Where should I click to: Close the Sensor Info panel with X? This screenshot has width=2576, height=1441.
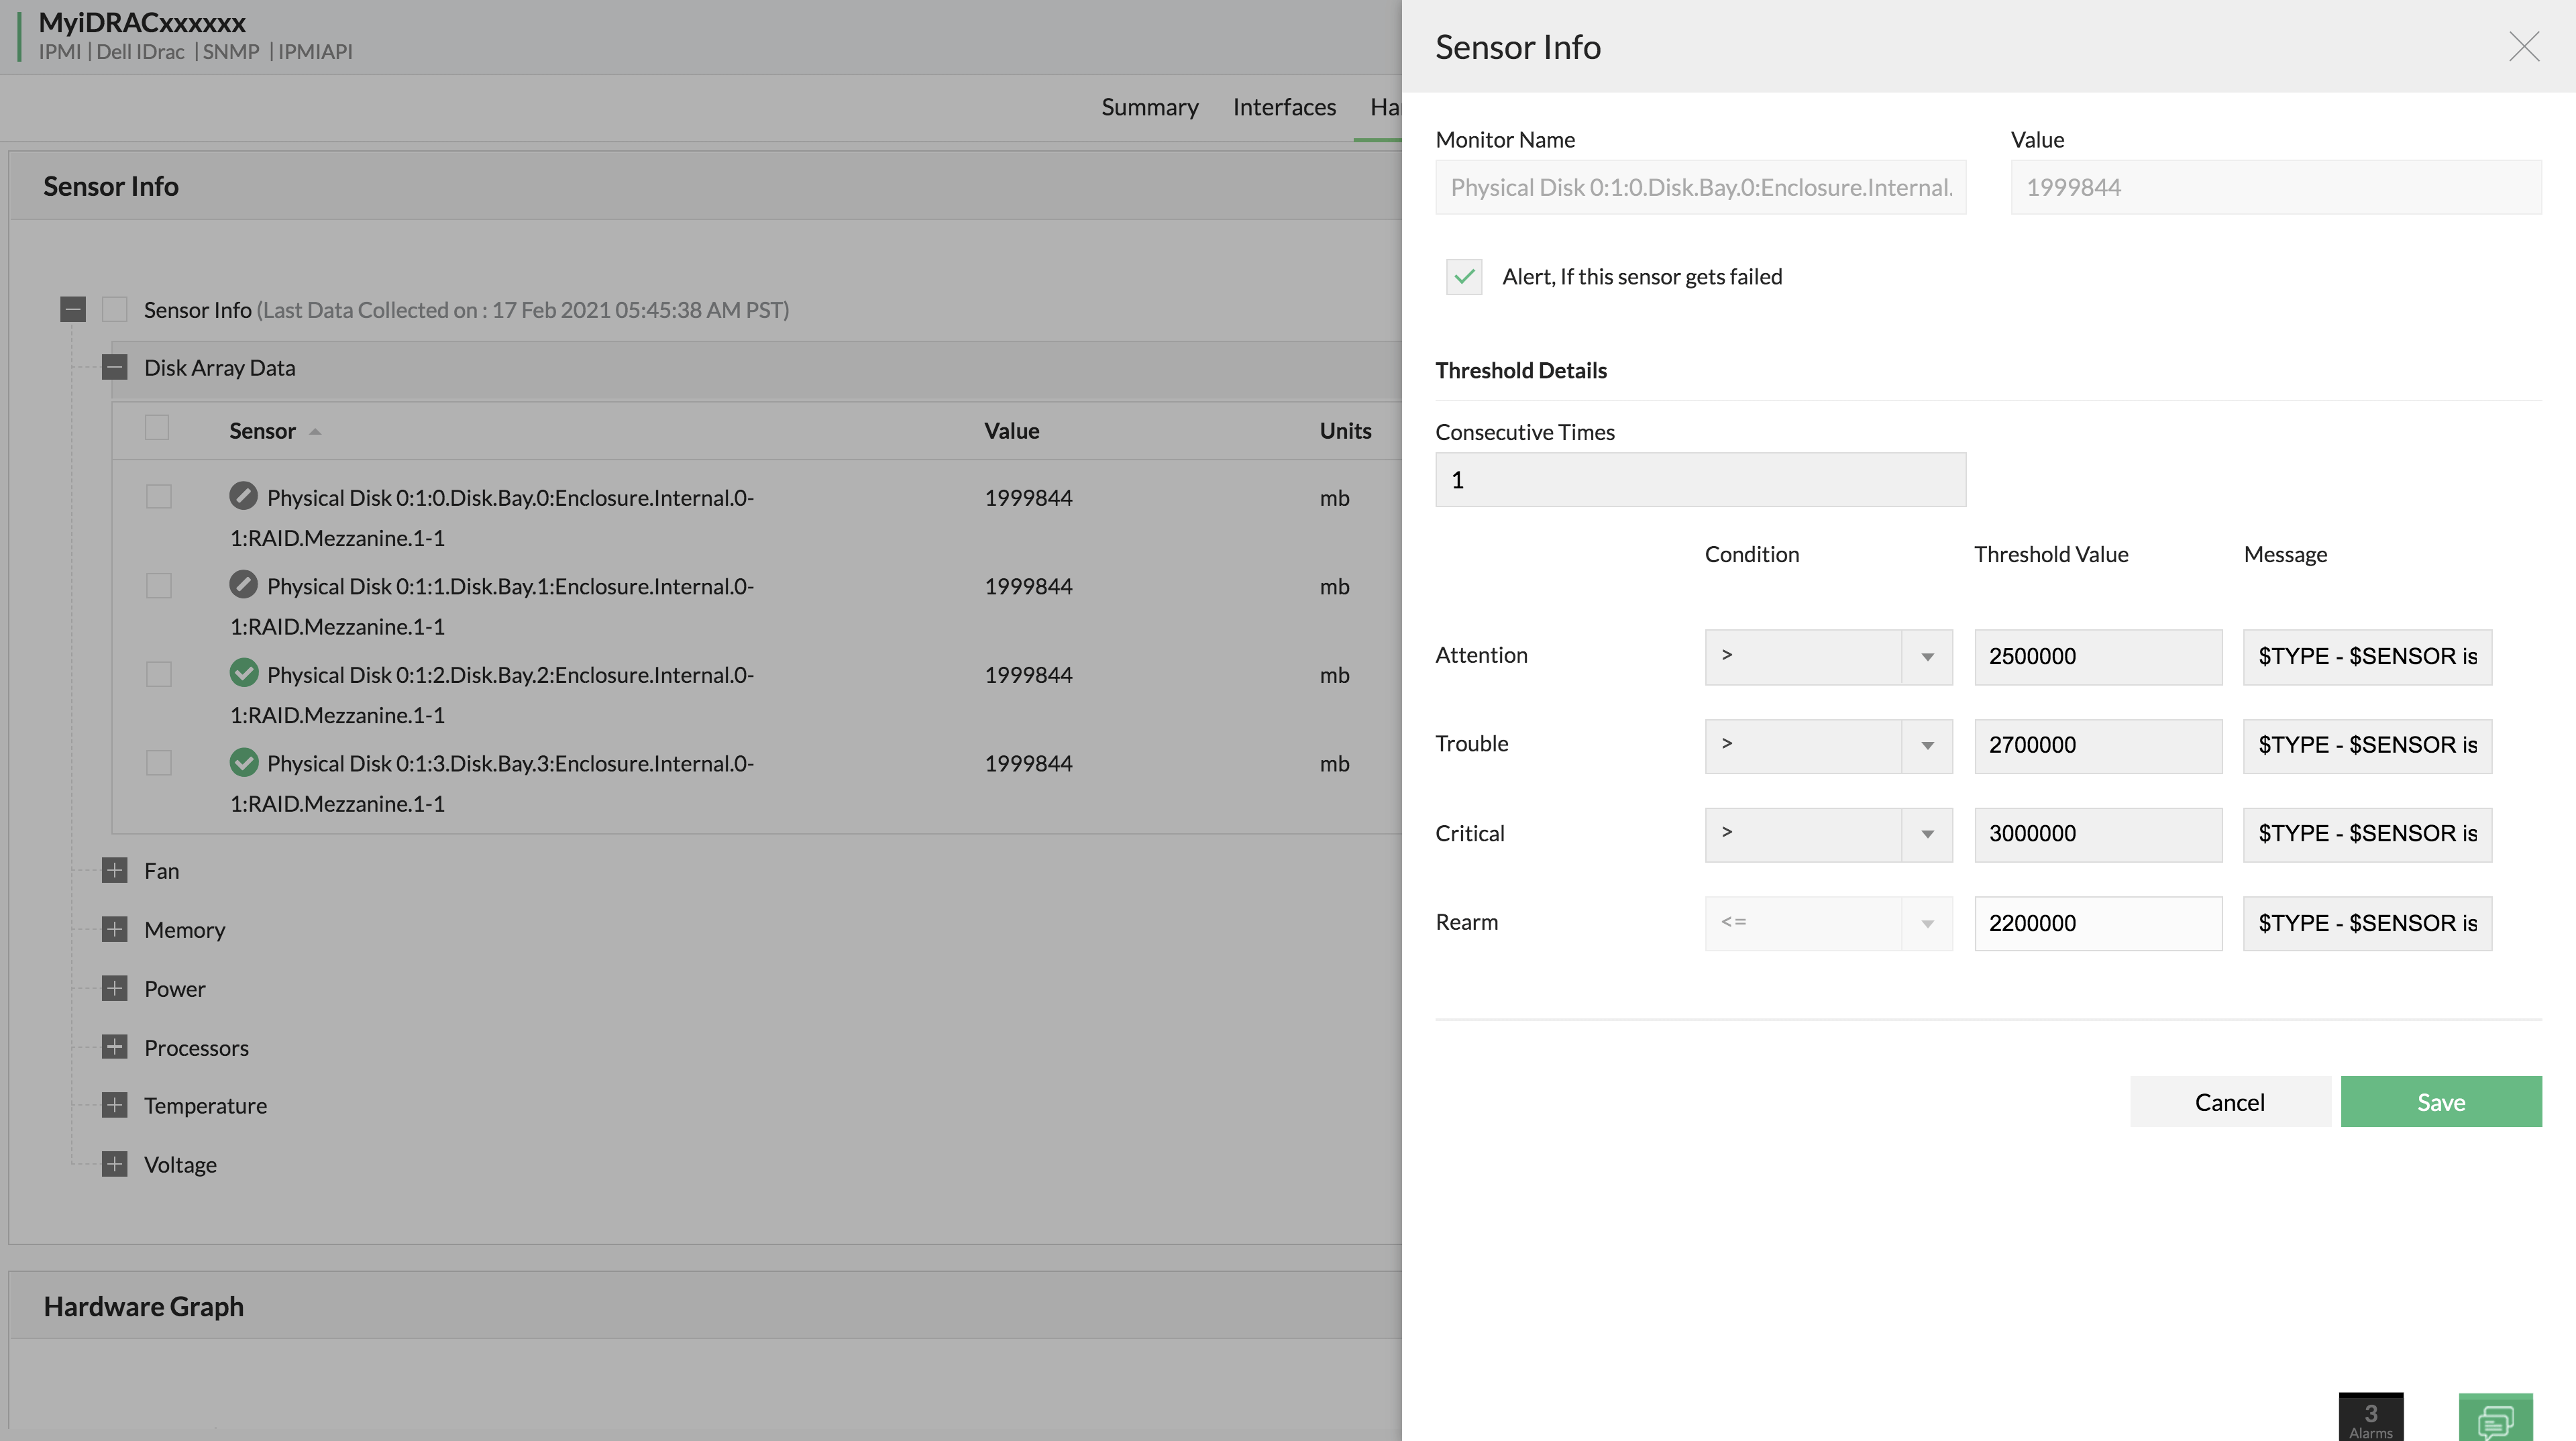(2524, 47)
